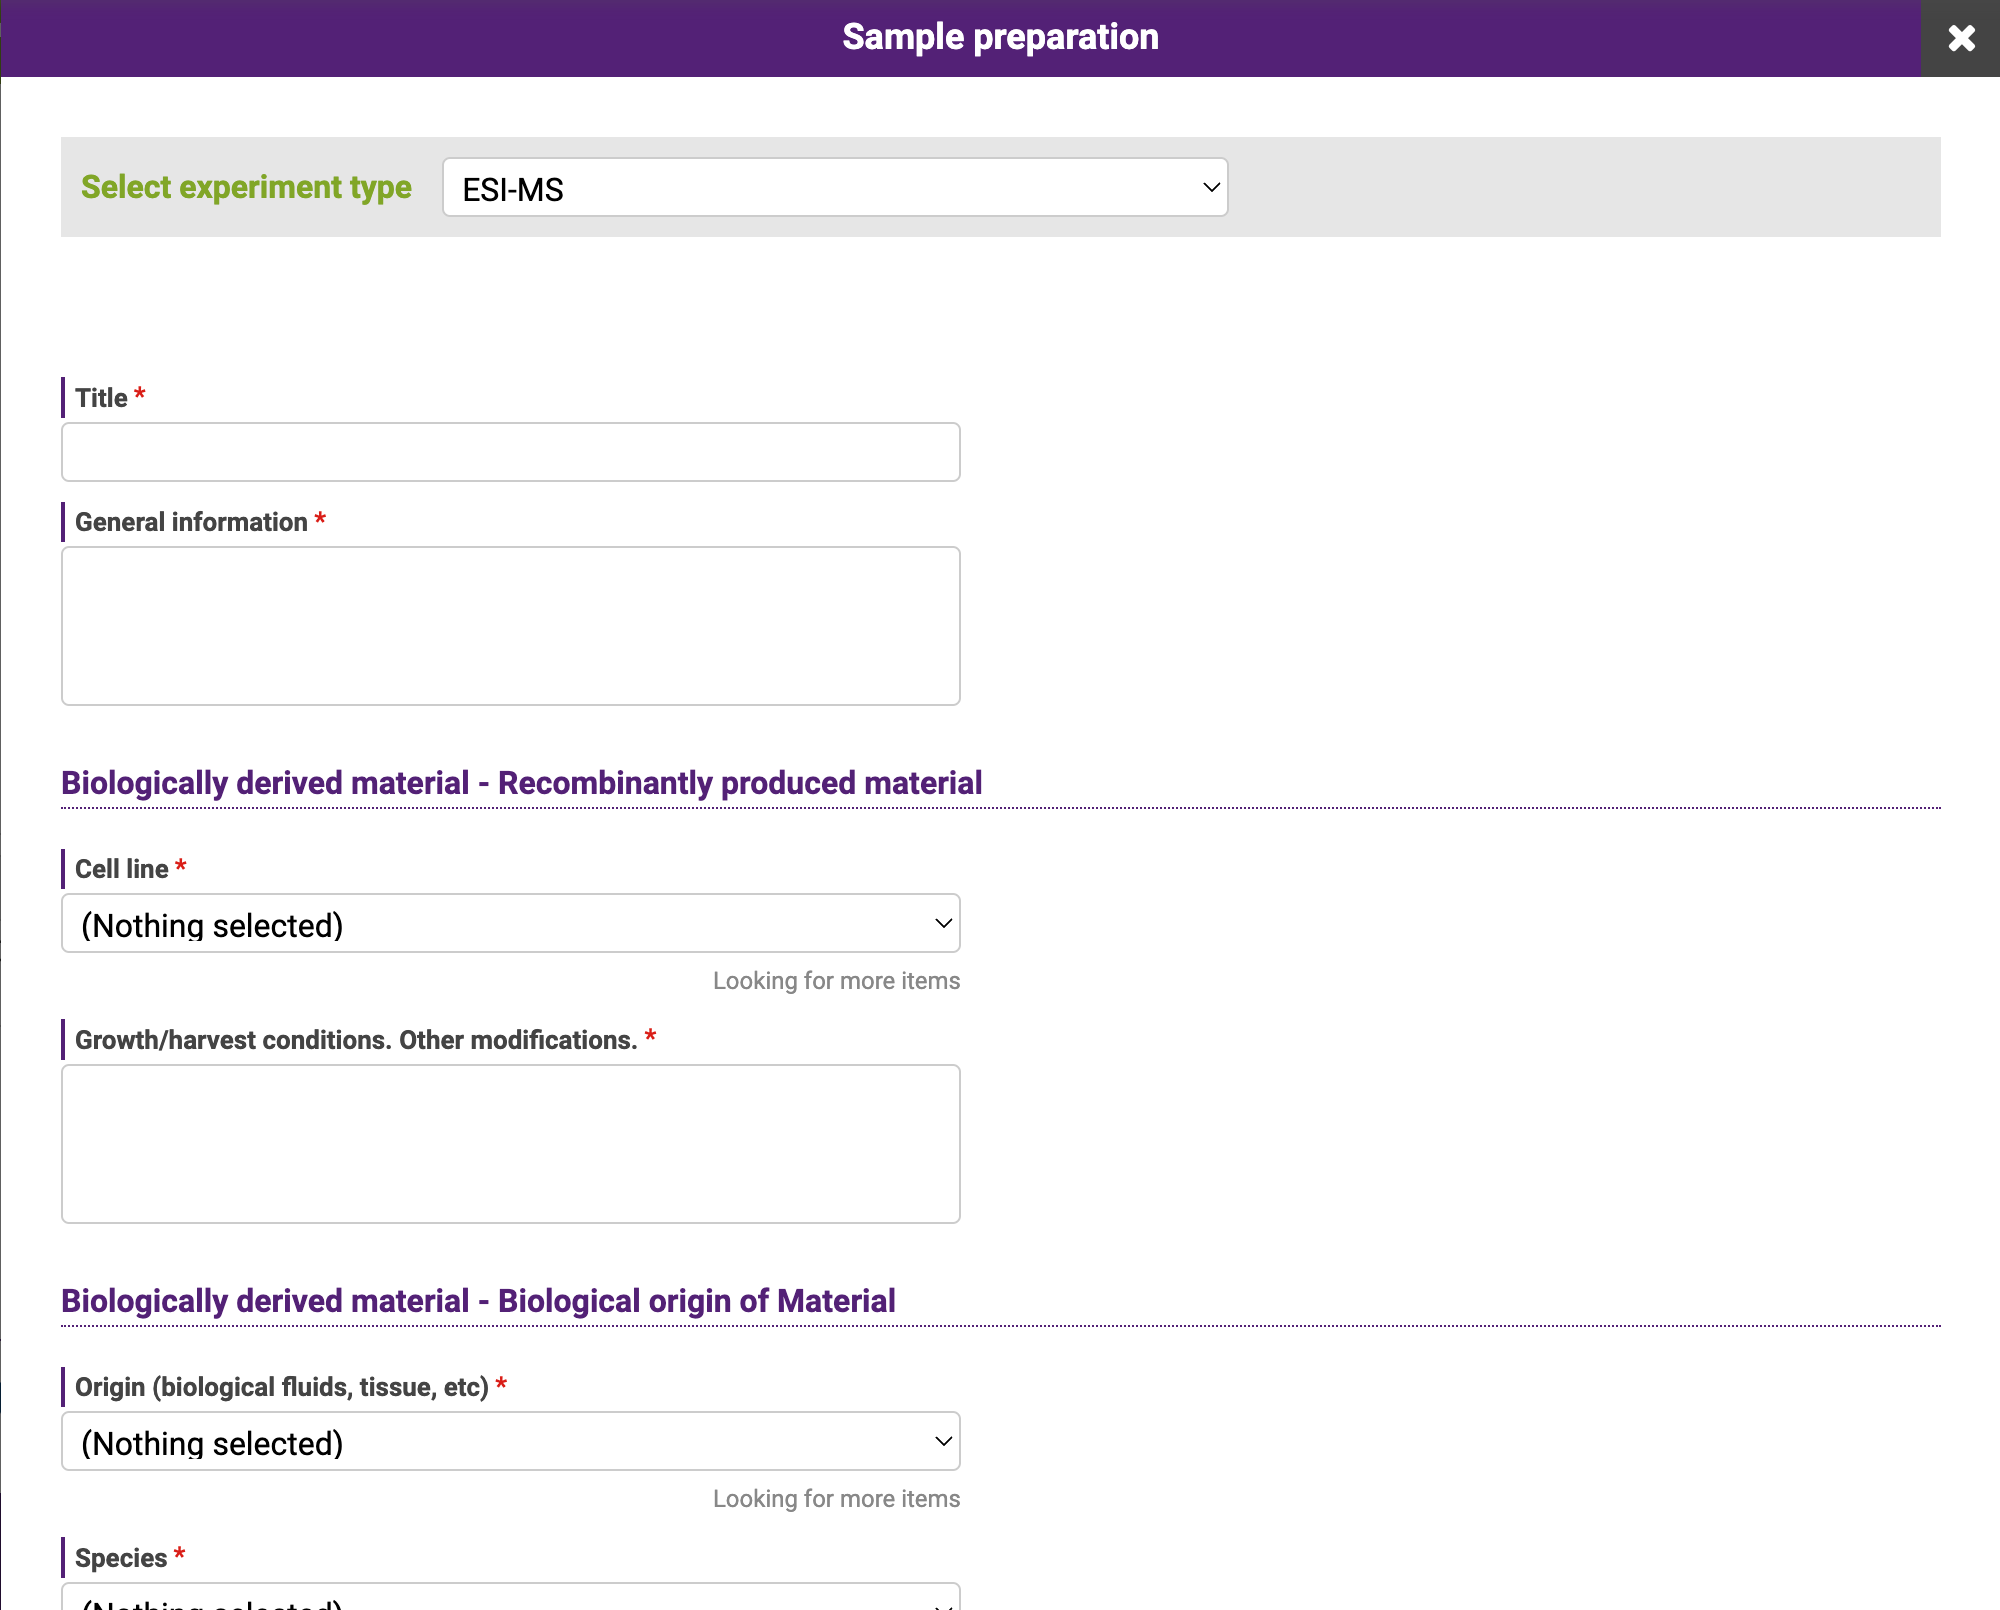The width and height of the screenshot is (2000, 1610).
Task: Focus the General information text area
Action: pos(510,626)
